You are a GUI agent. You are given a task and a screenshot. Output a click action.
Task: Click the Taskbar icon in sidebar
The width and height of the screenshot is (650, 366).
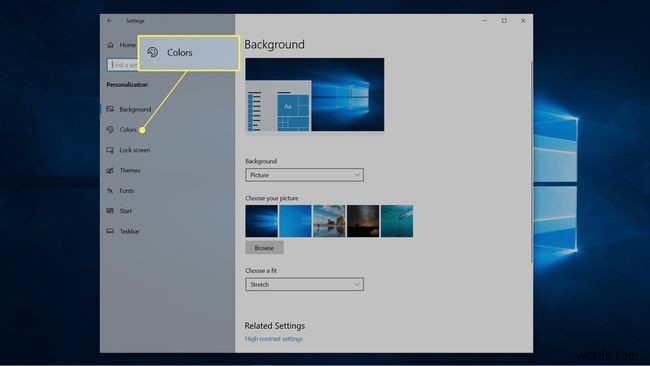(110, 231)
